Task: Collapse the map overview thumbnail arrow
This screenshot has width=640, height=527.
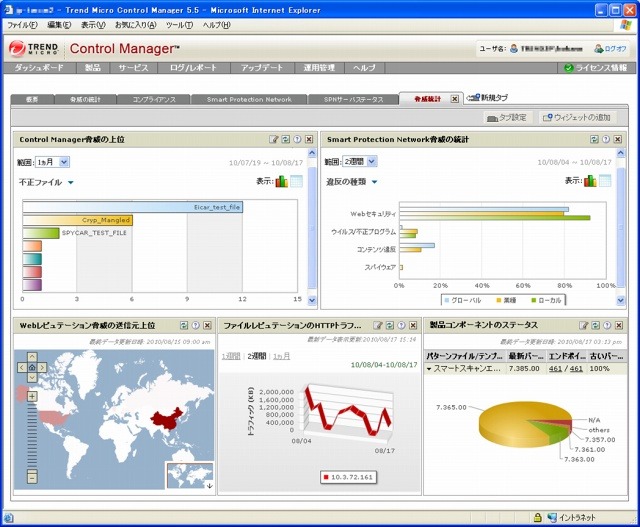Action: tap(209, 486)
